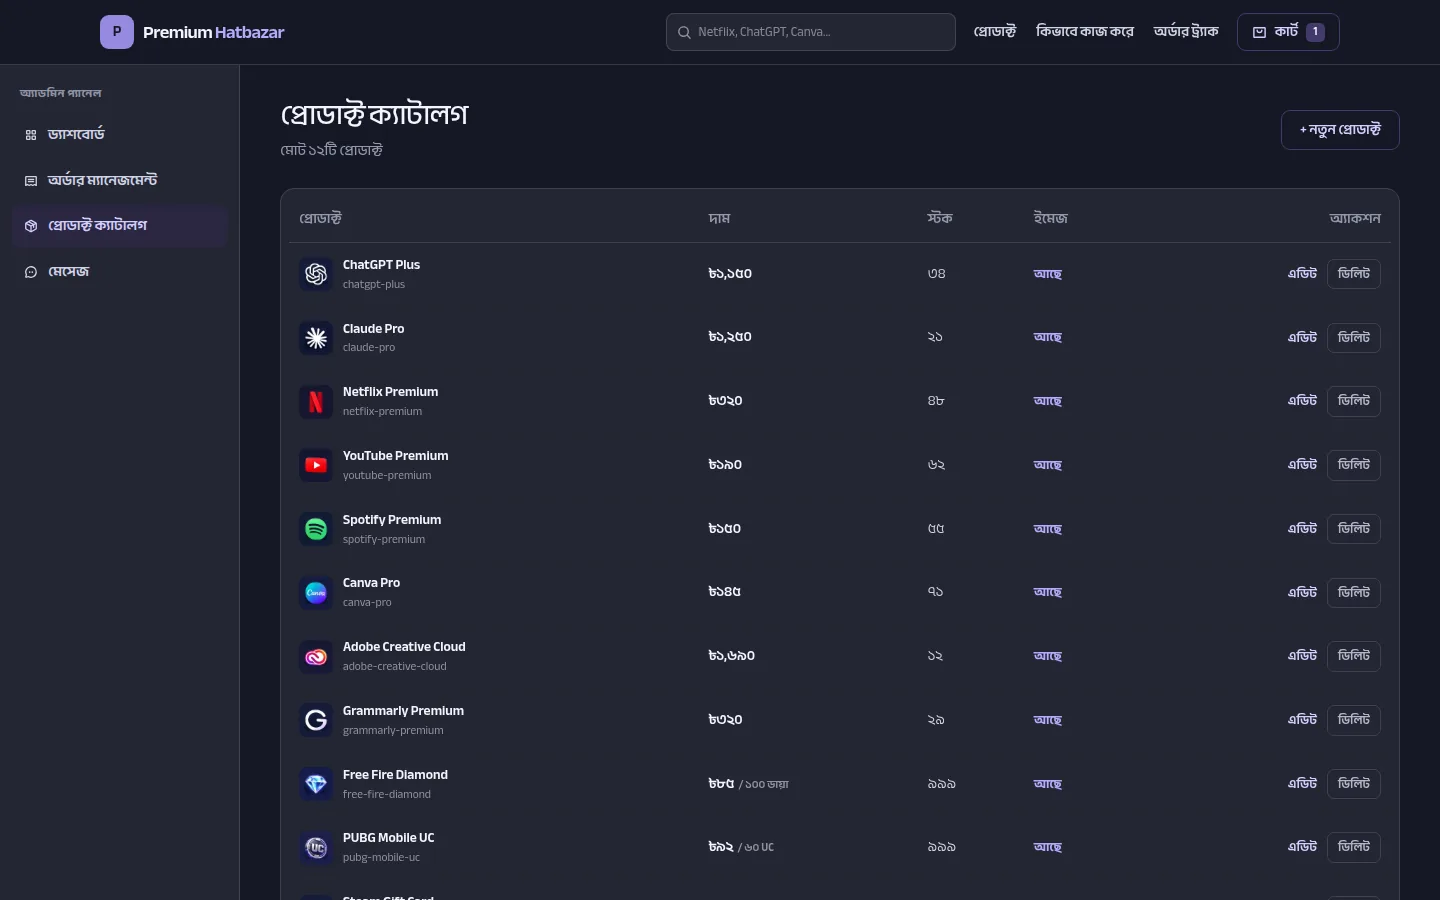Click the মেসেজ chat bubble icon

[31, 272]
